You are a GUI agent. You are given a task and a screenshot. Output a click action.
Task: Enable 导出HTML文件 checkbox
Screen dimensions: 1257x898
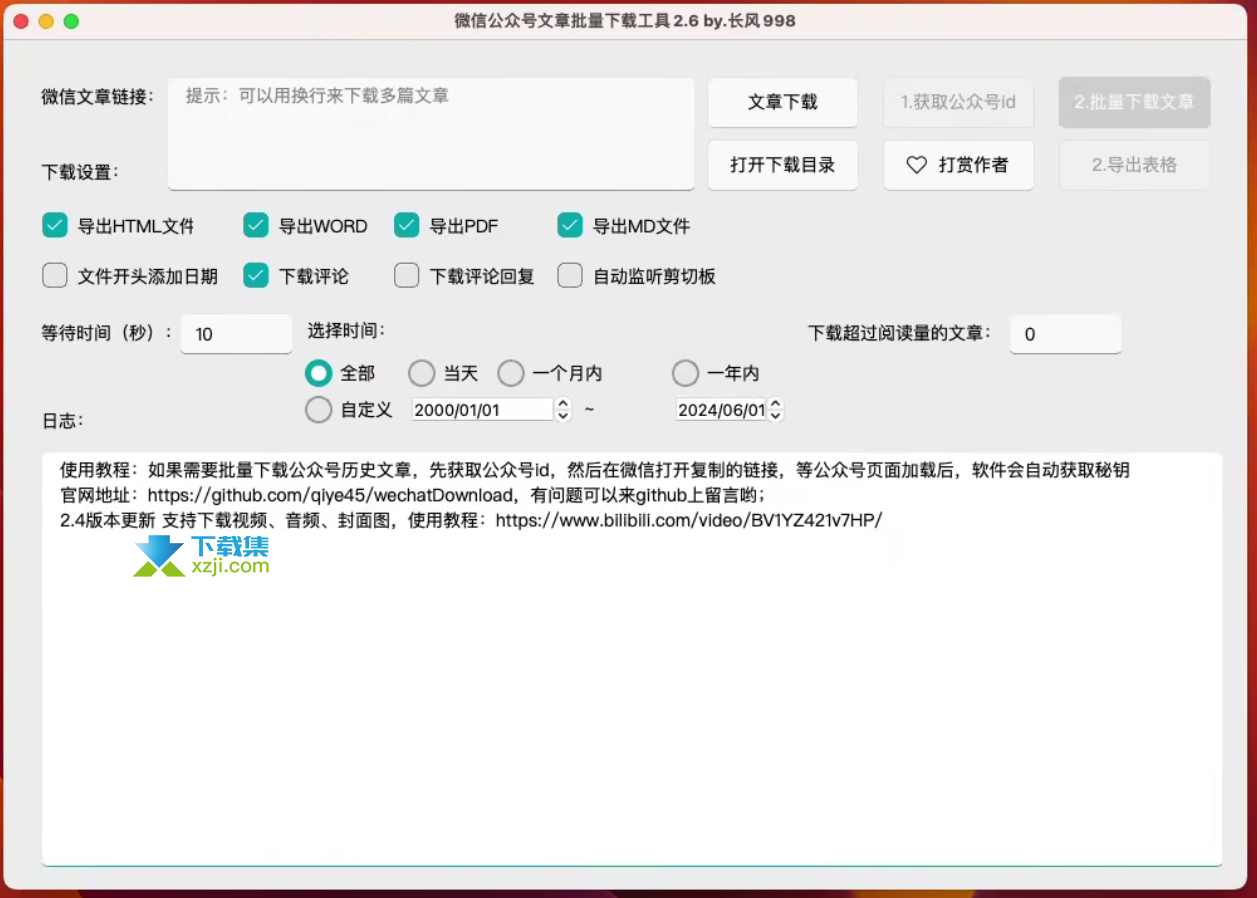click(54, 225)
